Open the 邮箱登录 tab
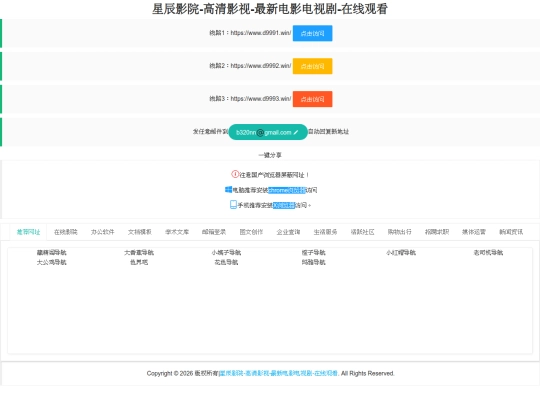 (x=214, y=232)
